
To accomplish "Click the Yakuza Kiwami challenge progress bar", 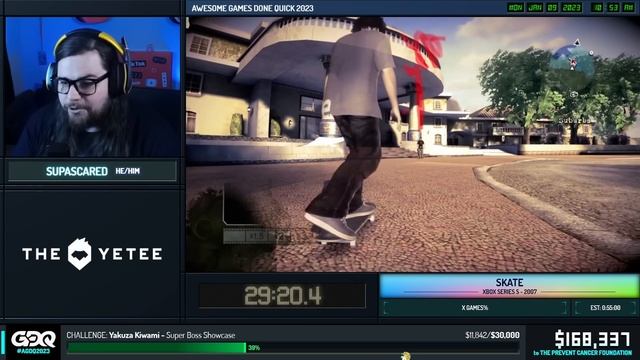I will click(293, 348).
